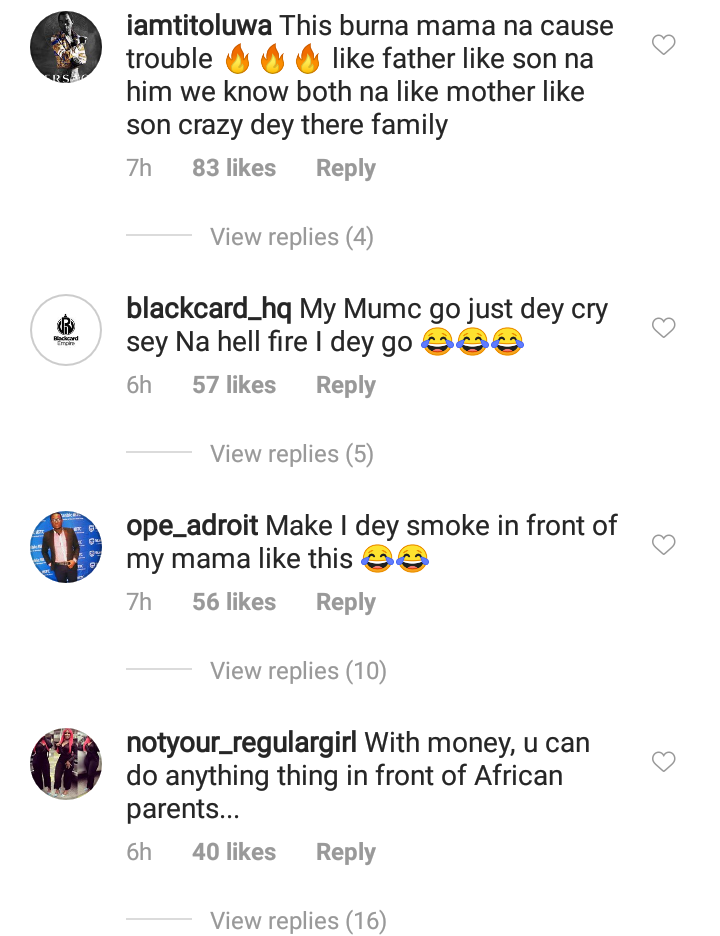Like iamtitoluwa's comment with the heart icon
Image resolution: width=720 pixels, height=936 pixels.
tap(663, 45)
